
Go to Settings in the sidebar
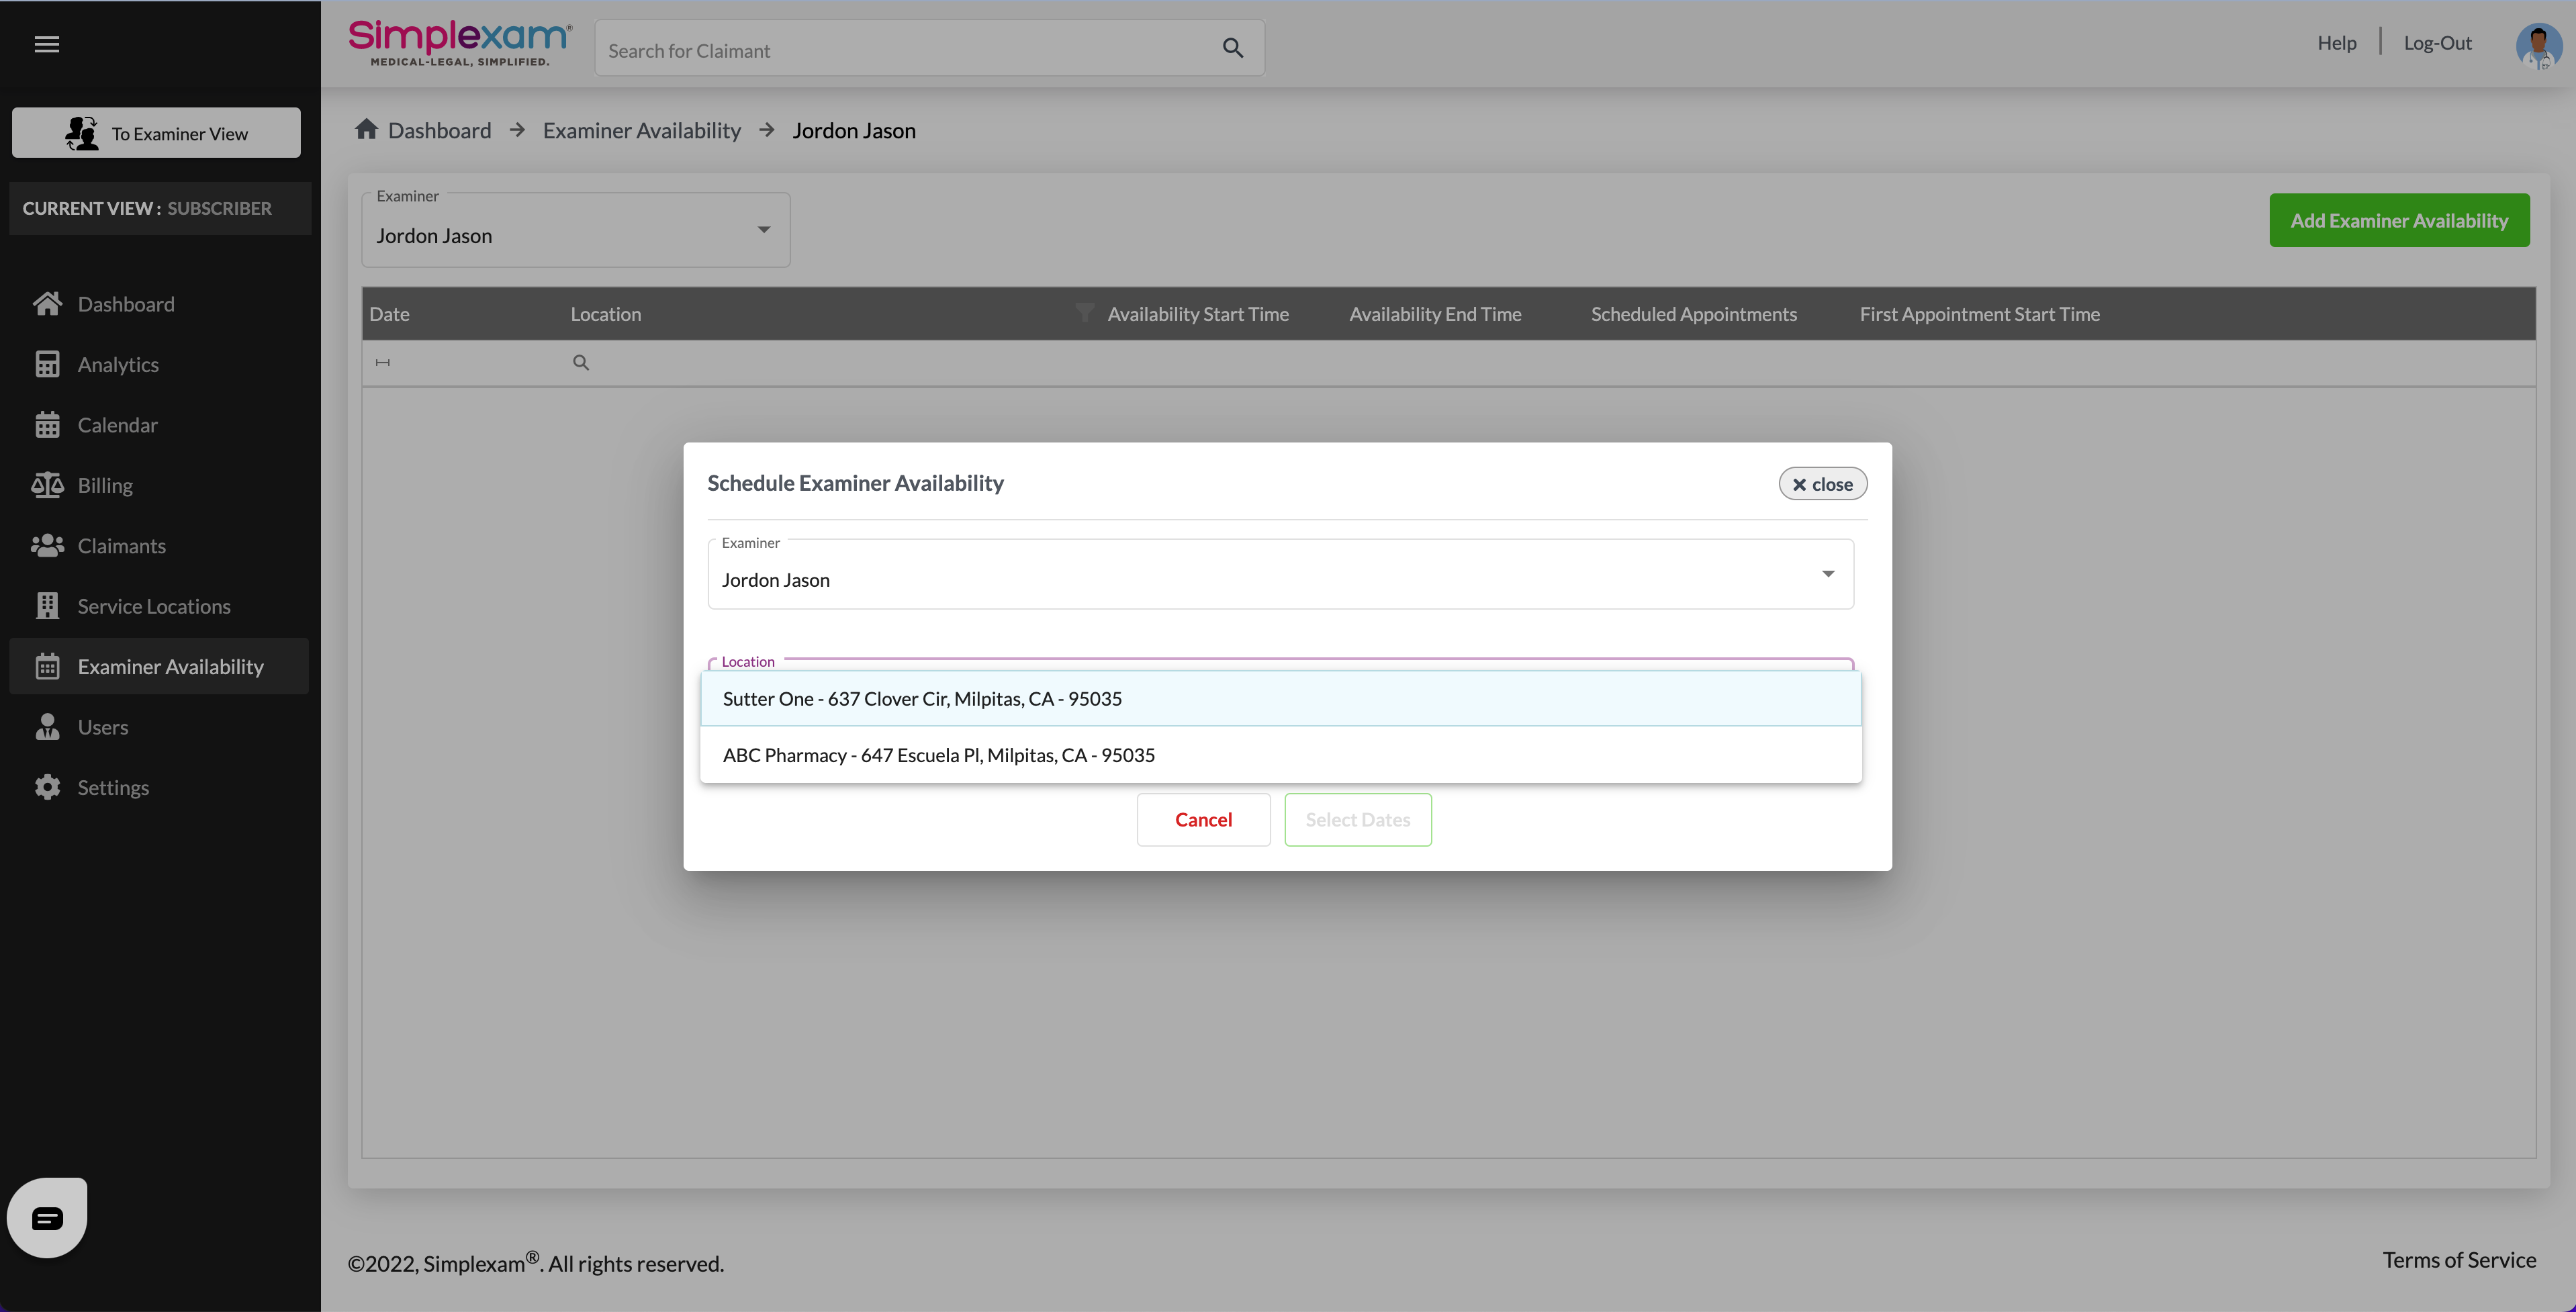point(113,788)
